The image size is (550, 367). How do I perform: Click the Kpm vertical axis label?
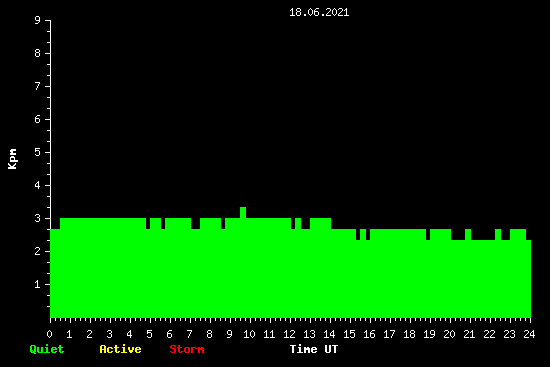pos(12,159)
